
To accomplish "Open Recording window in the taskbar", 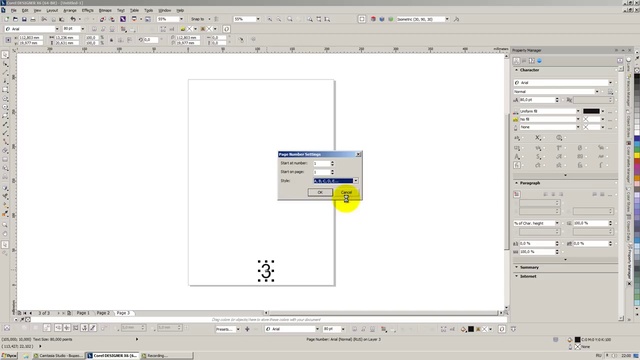I will pos(166,356).
